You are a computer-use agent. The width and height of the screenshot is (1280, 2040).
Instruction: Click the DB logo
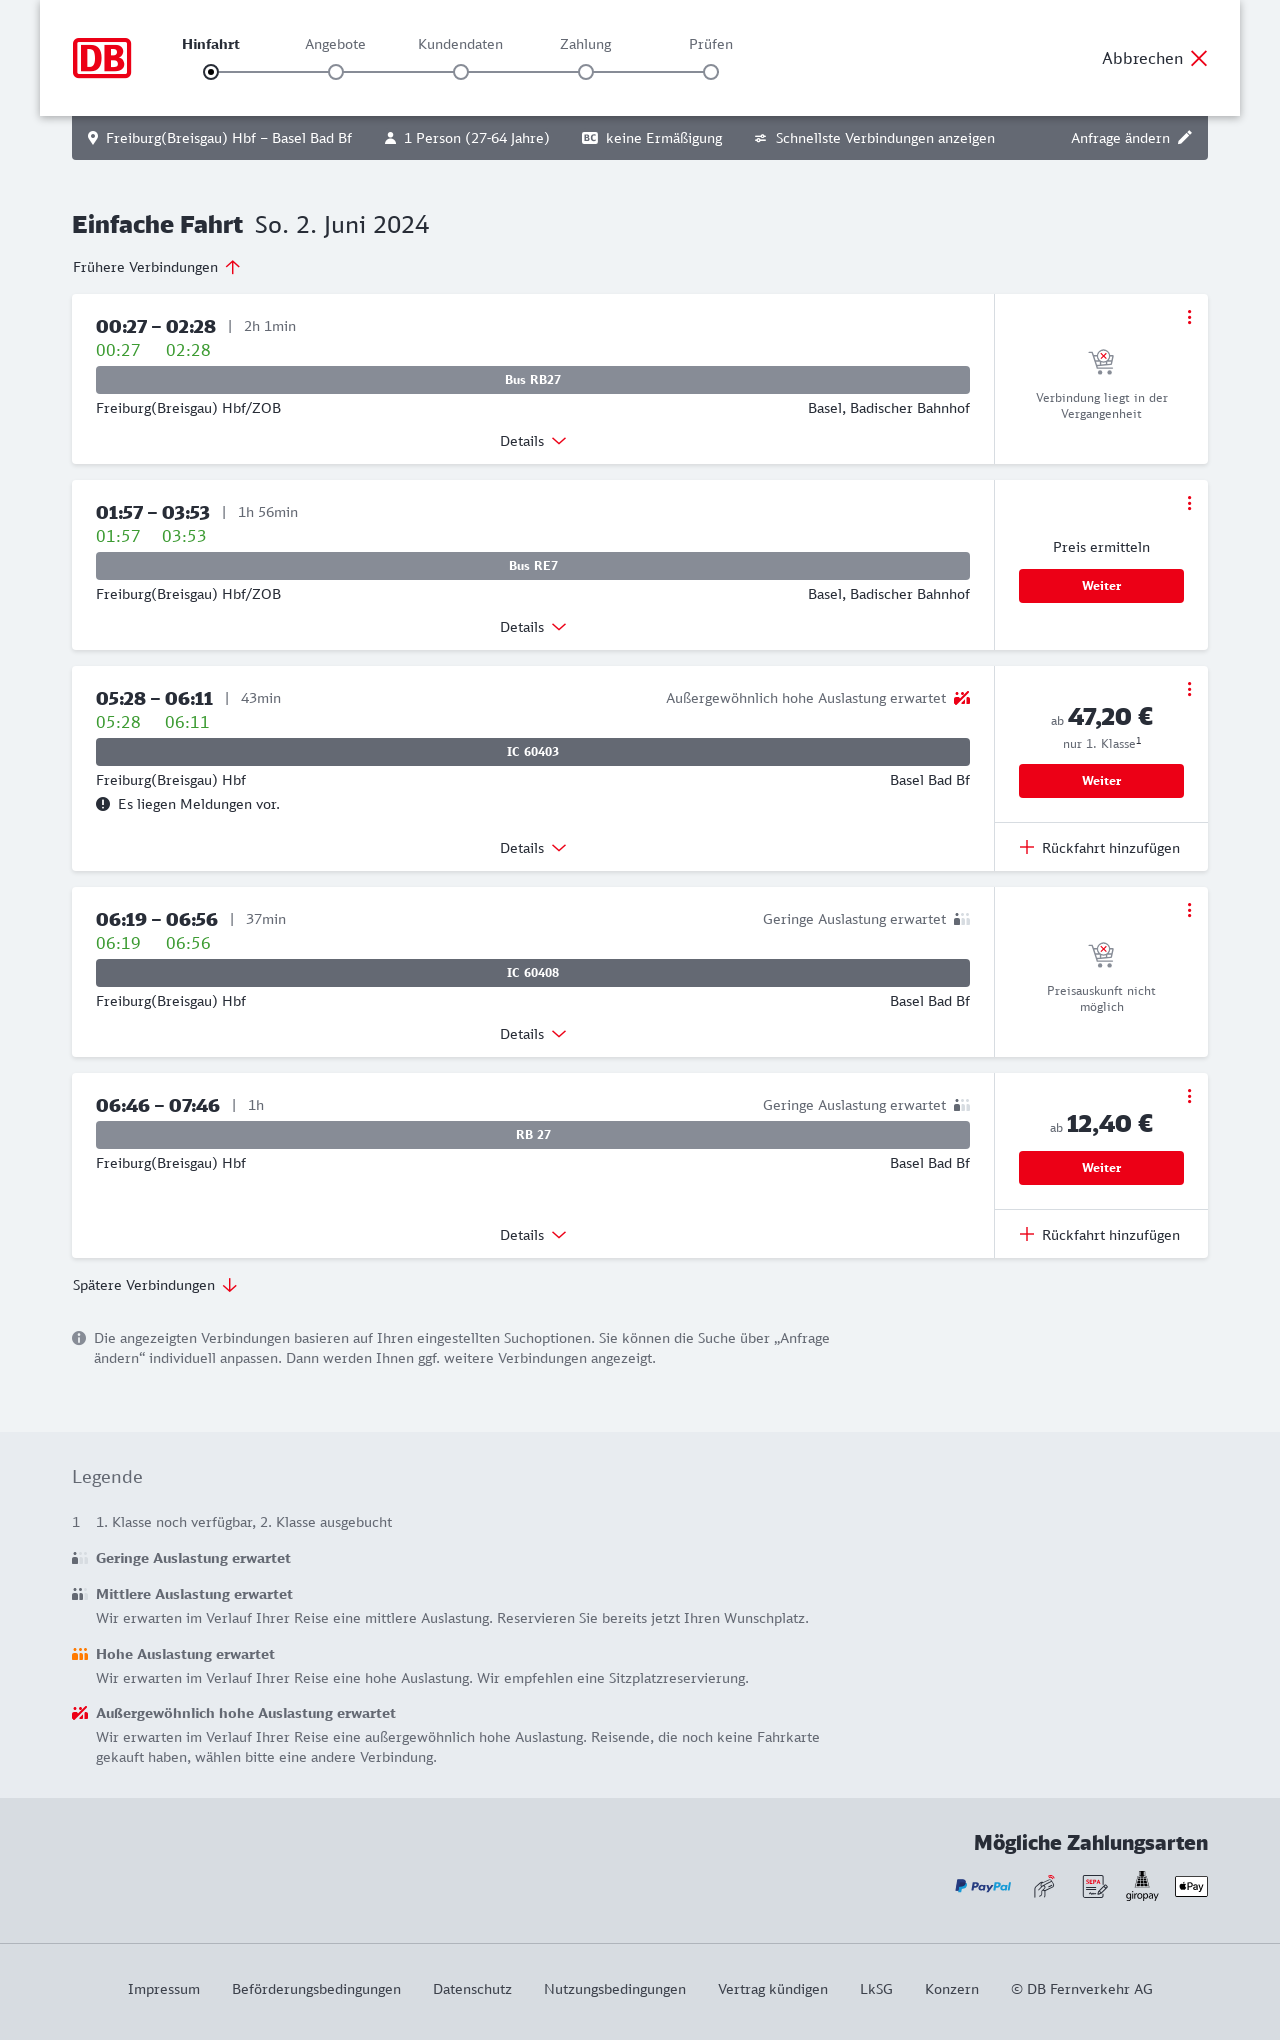(x=102, y=58)
